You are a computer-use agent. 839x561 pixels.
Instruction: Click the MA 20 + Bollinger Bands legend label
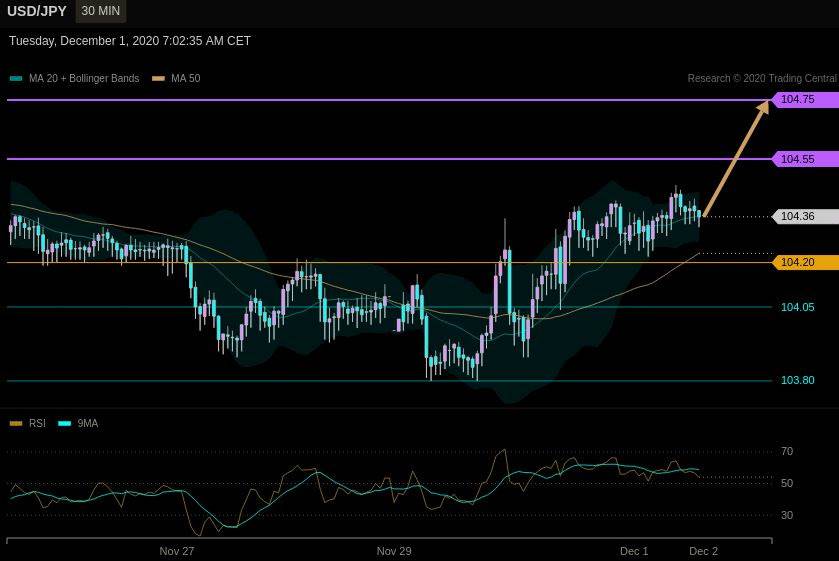point(84,78)
